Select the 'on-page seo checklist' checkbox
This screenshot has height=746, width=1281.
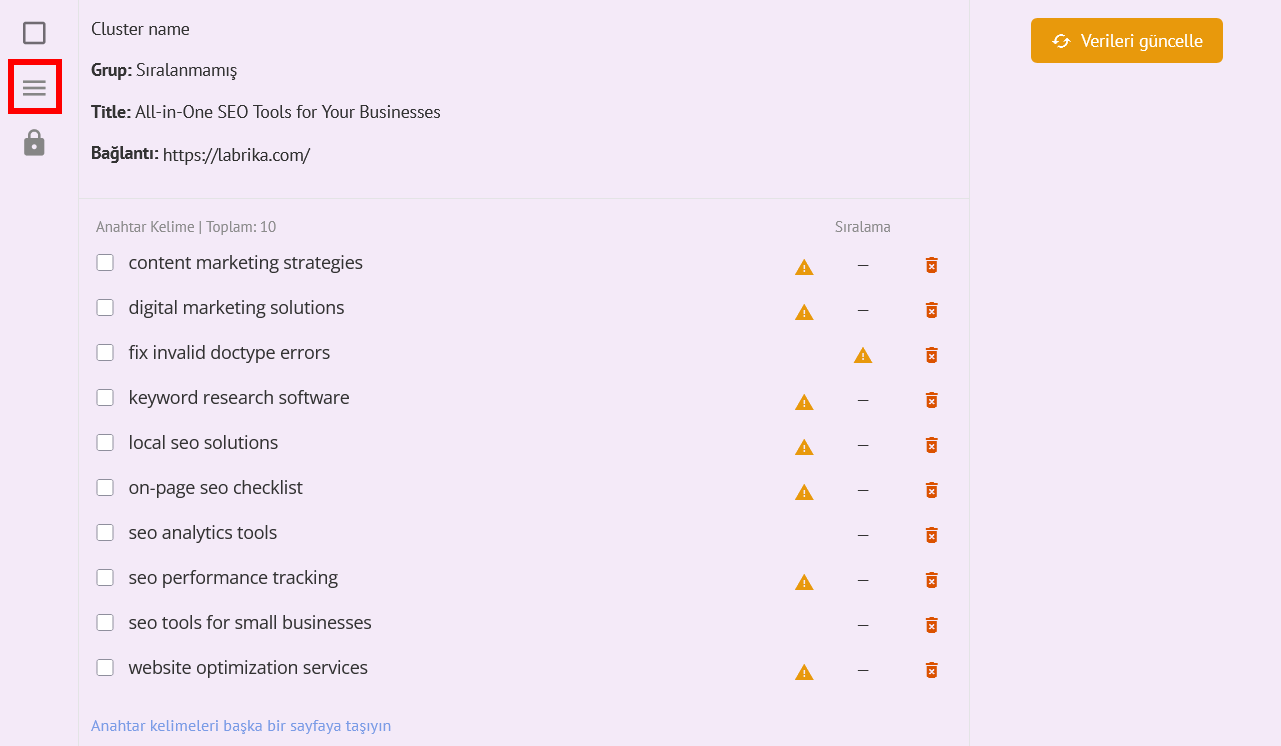(x=105, y=488)
